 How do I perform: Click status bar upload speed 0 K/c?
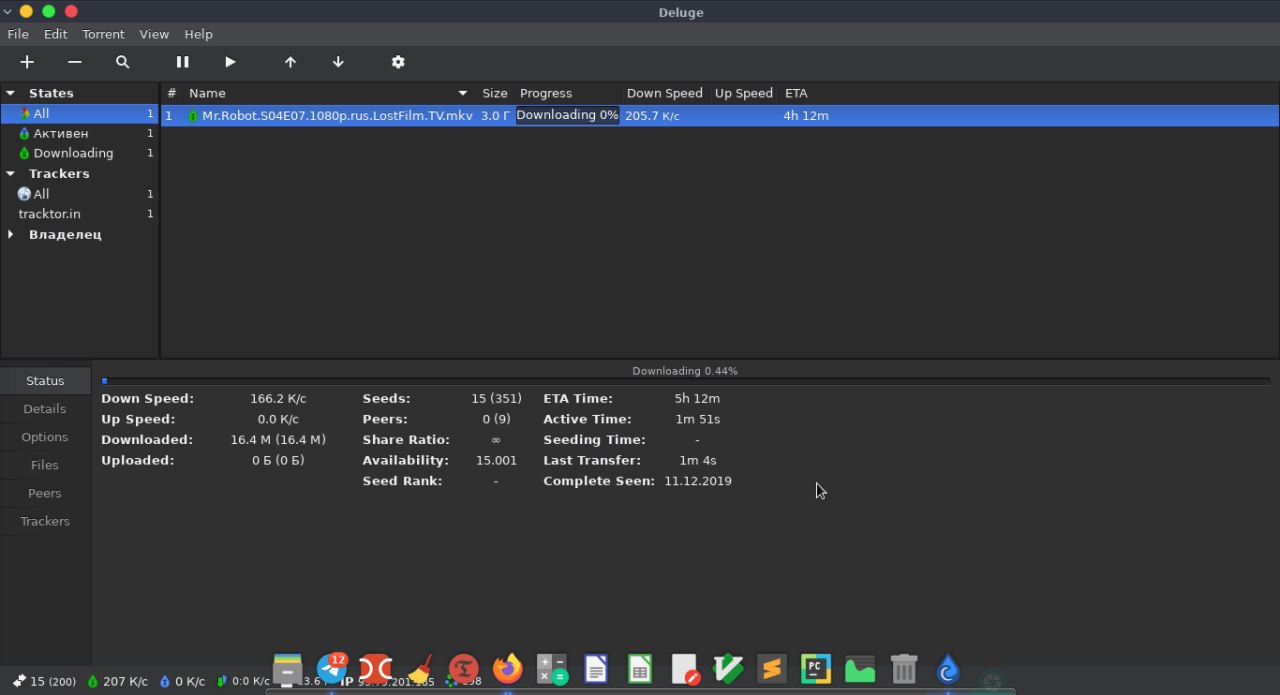pyautogui.click(x=182, y=682)
